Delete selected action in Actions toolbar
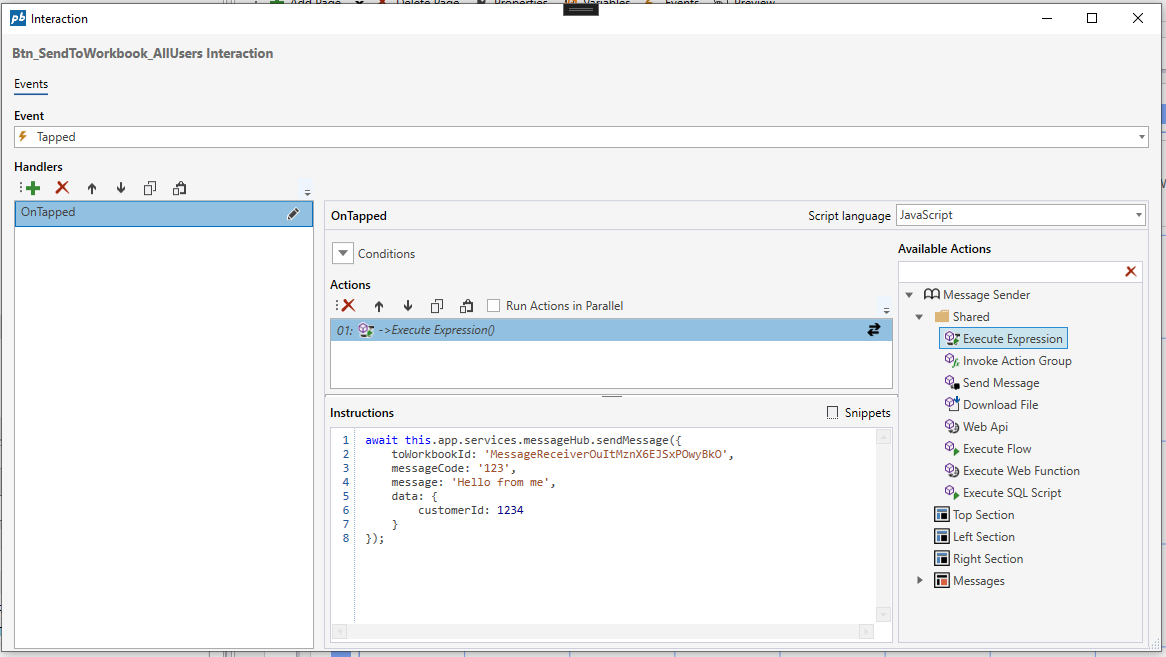1166x657 pixels. click(x=349, y=306)
